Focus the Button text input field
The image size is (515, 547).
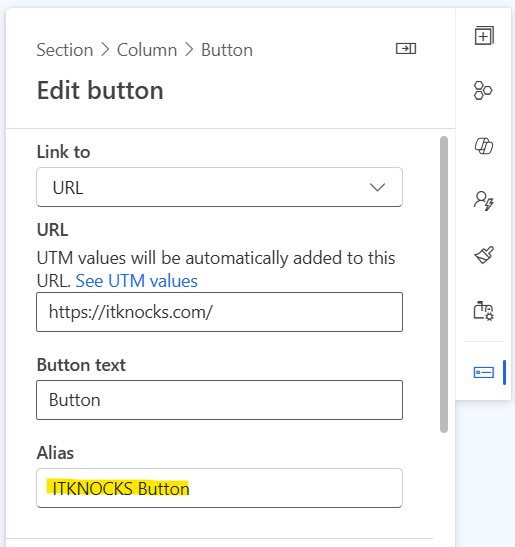pos(219,400)
